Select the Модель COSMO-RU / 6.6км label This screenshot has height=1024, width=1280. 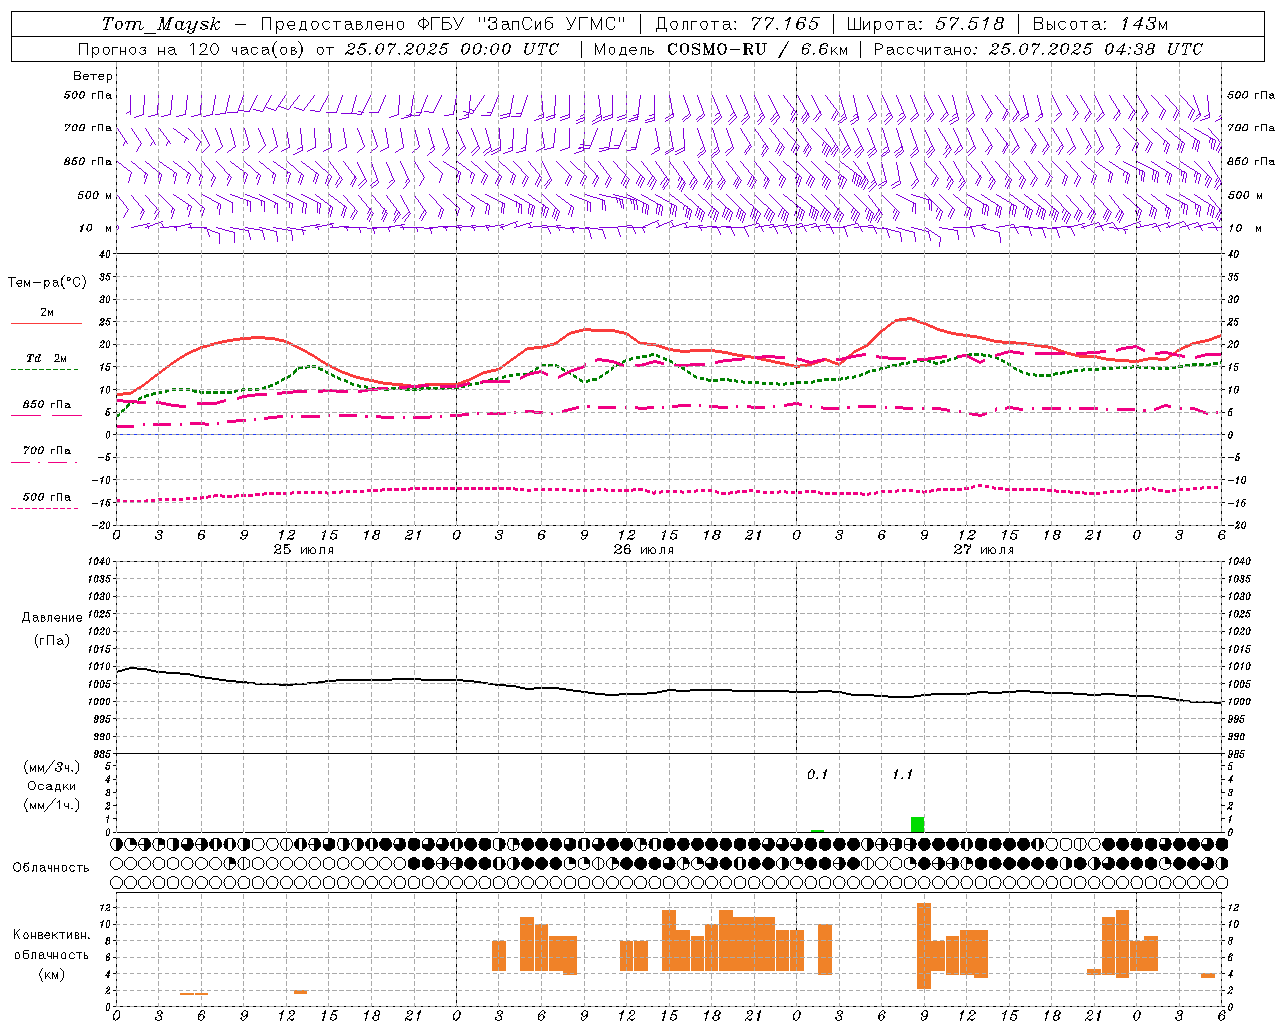(x=721, y=49)
